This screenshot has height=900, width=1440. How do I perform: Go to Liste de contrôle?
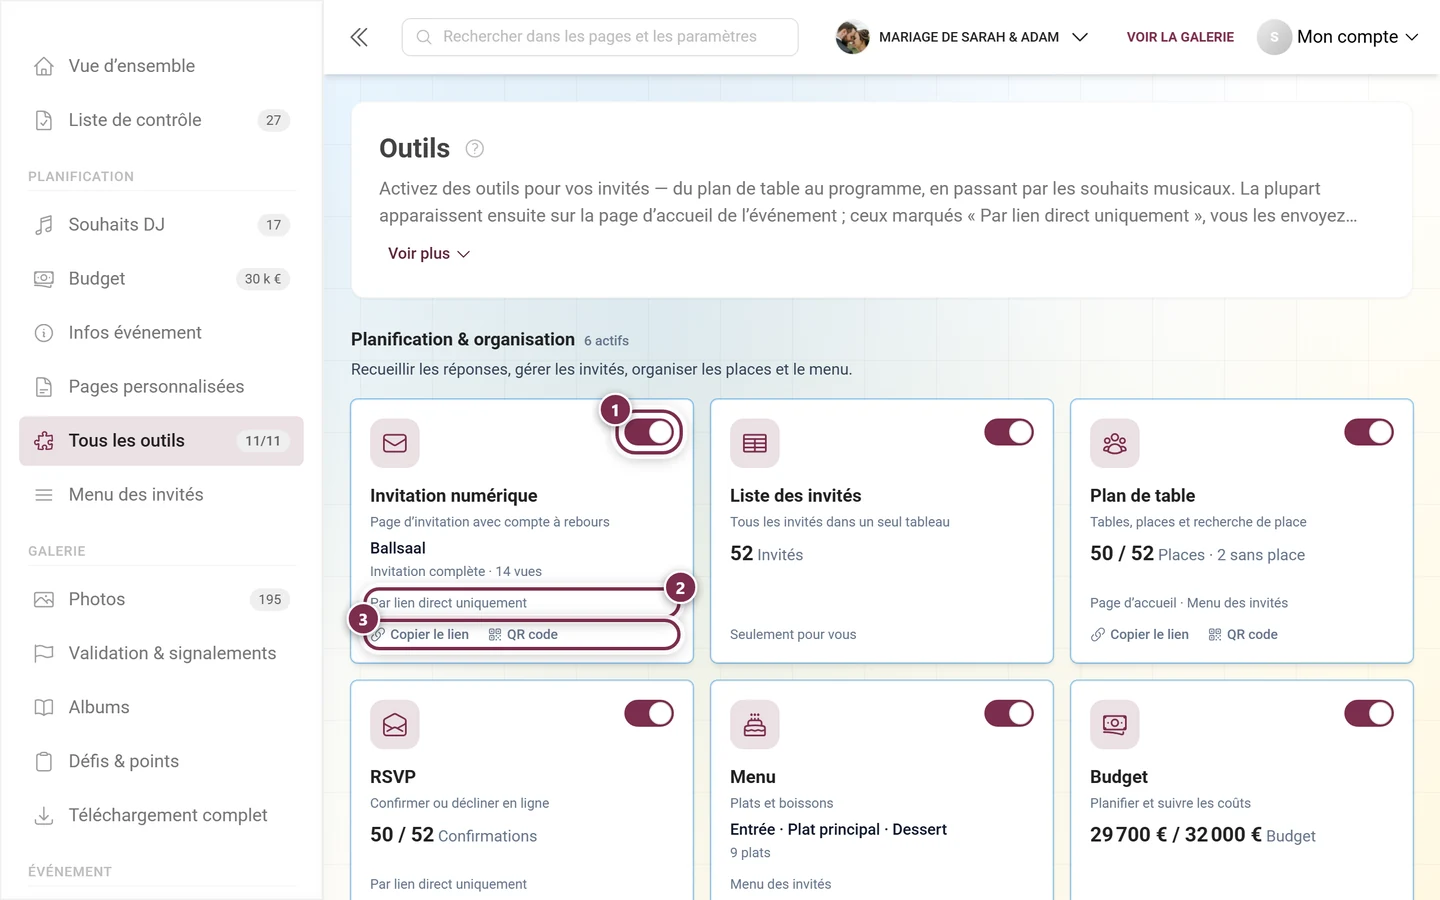[x=161, y=120]
